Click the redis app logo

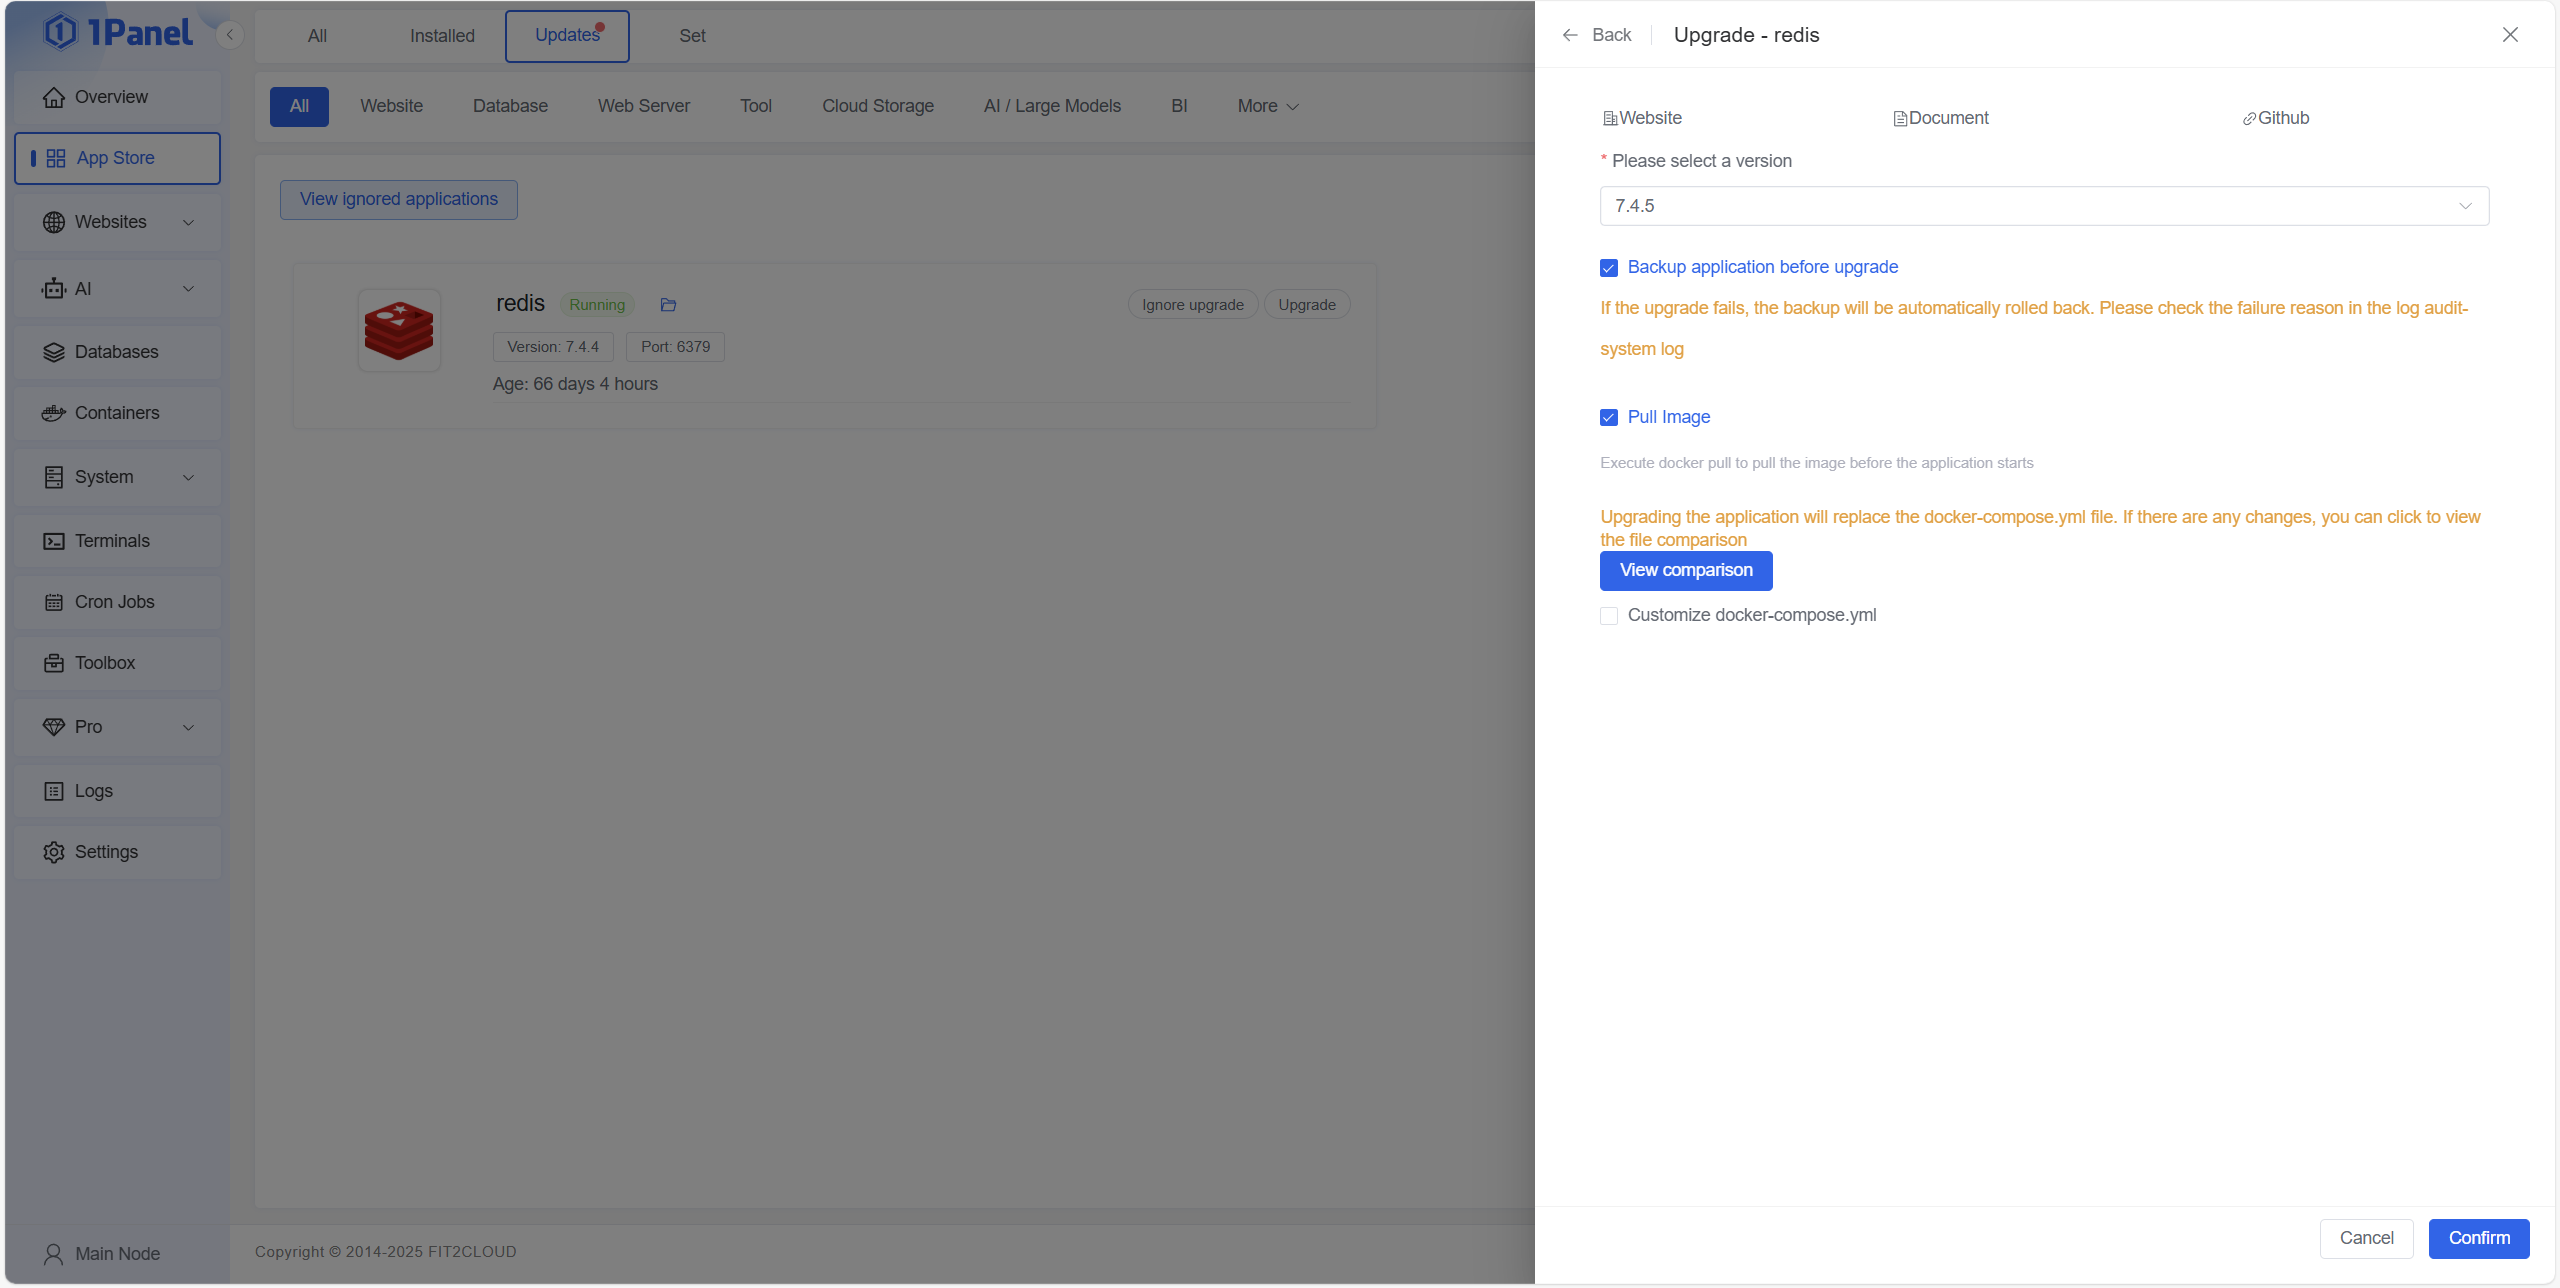(x=399, y=331)
